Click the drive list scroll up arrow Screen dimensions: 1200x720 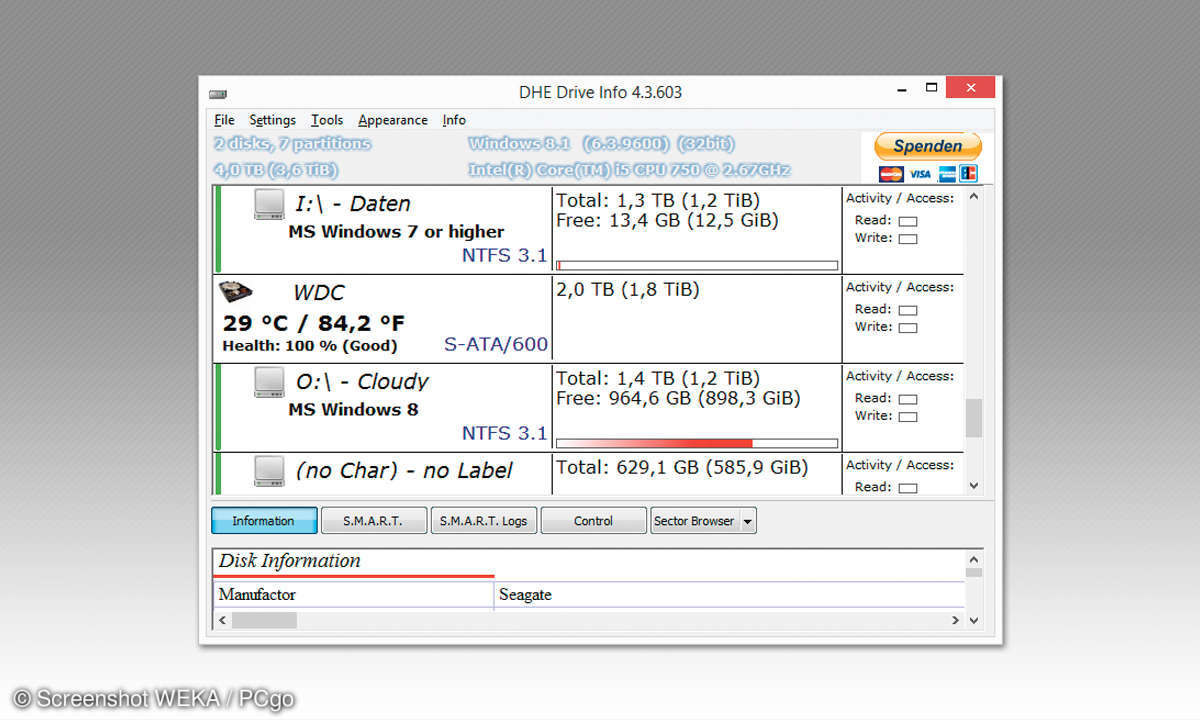coord(974,196)
